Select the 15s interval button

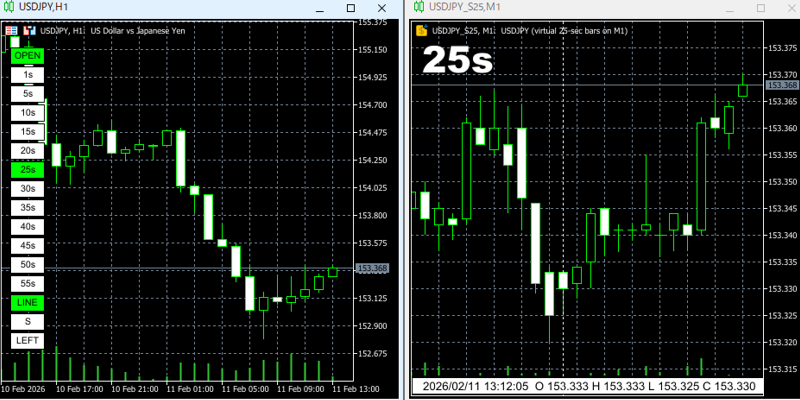(x=27, y=132)
